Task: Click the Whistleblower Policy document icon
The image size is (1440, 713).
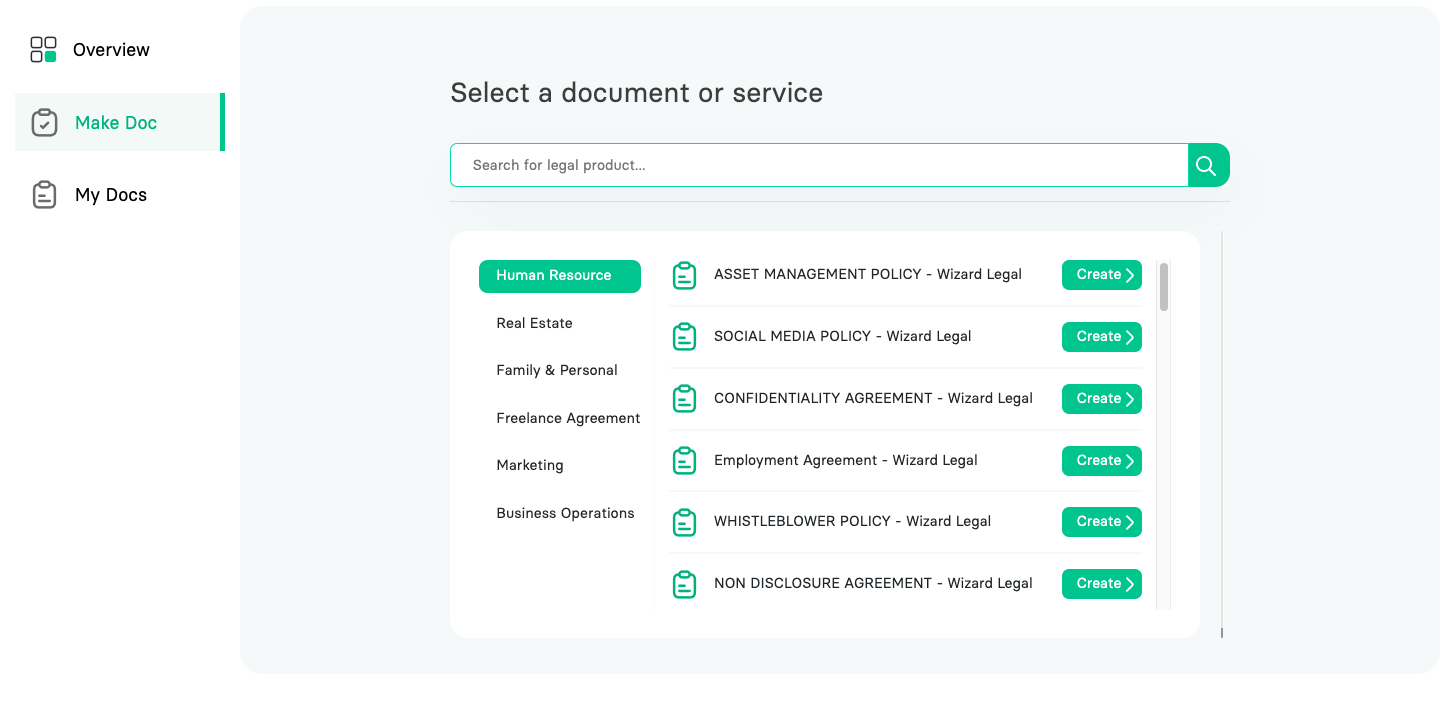Action: pos(684,522)
